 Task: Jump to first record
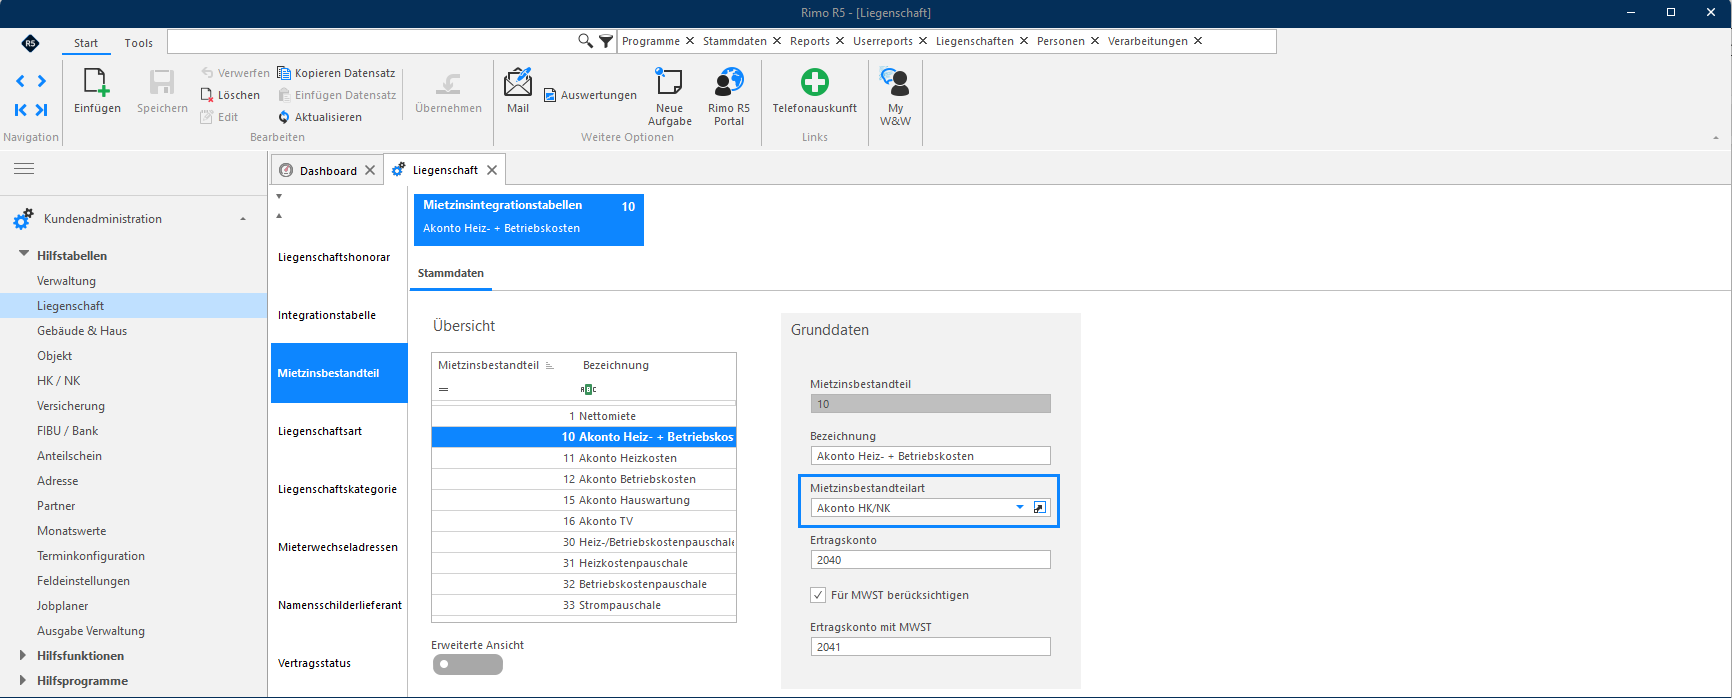[20, 110]
